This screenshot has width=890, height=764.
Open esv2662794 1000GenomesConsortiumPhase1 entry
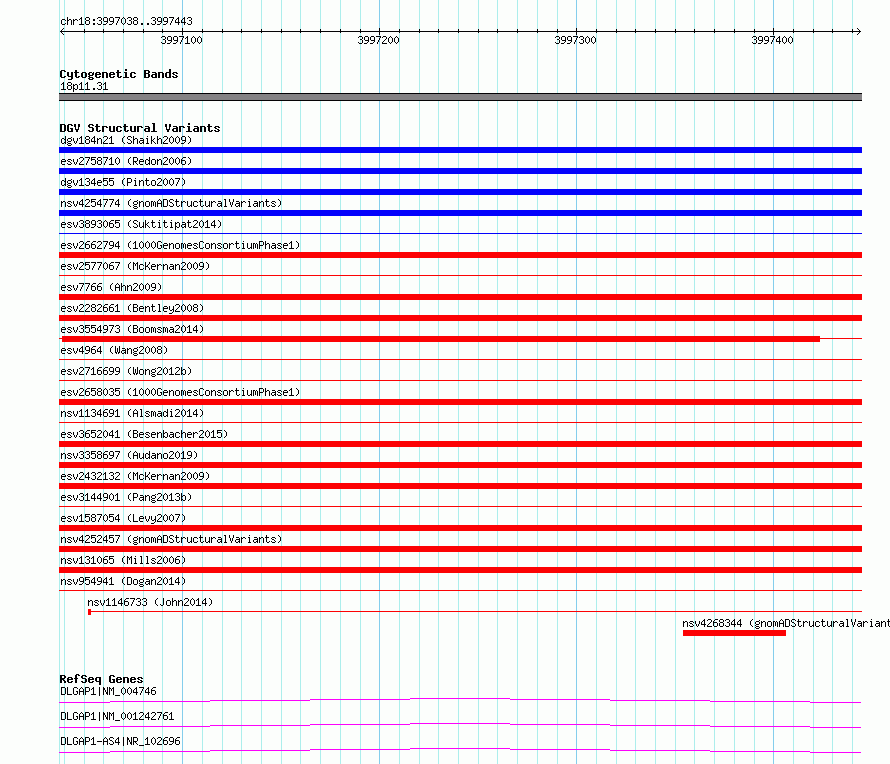coord(180,245)
